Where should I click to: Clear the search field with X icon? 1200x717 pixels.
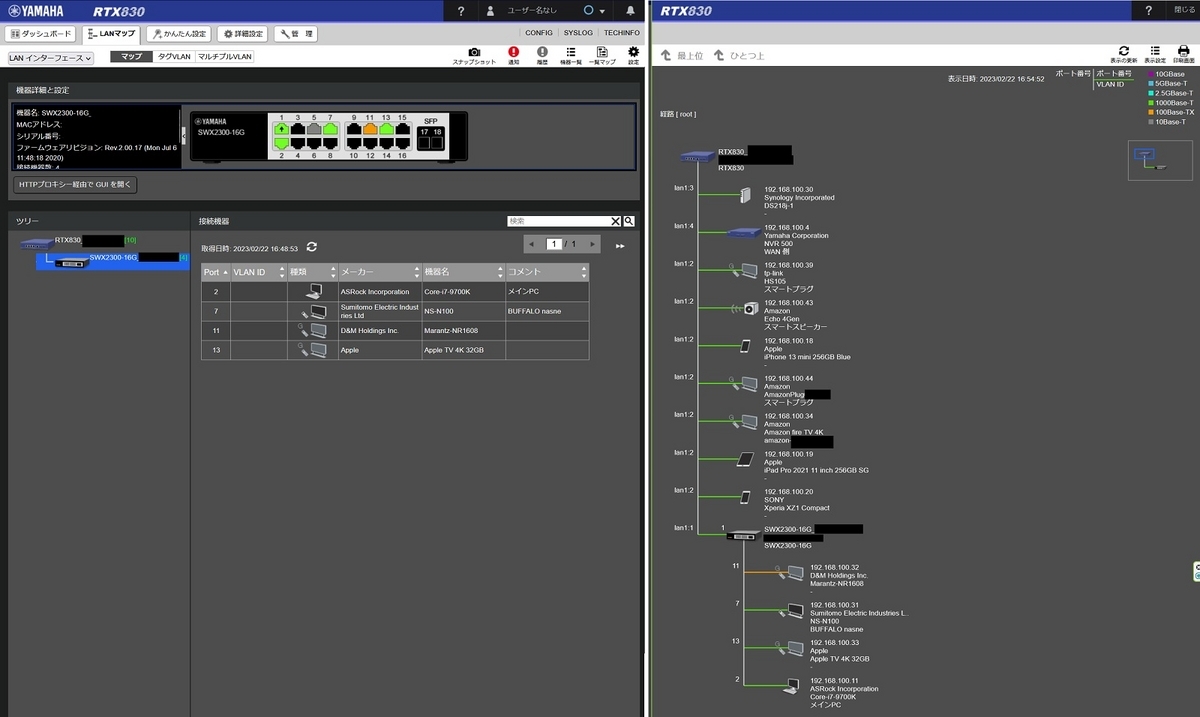coord(616,221)
